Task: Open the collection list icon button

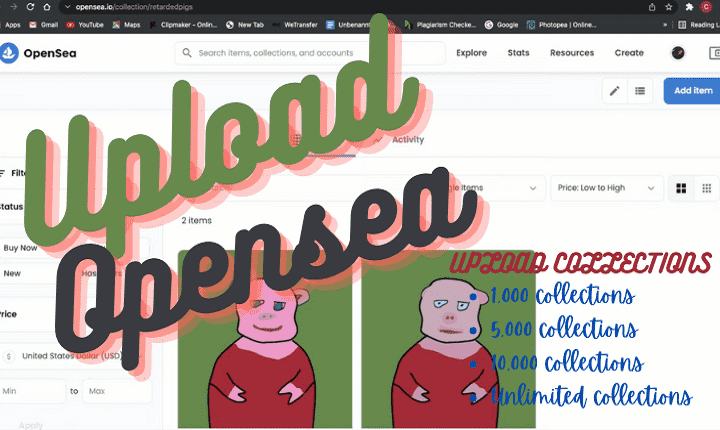Action: click(x=640, y=91)
